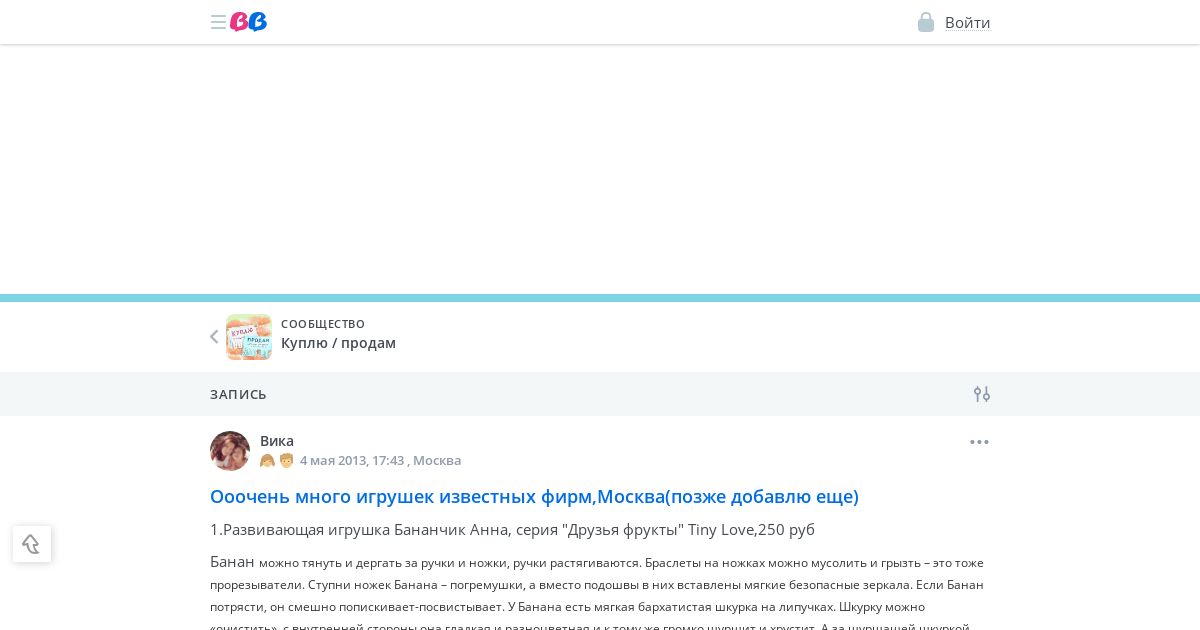Click the city label Москва

437,461
